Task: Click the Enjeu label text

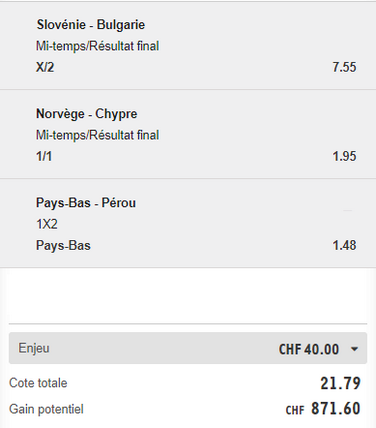Action: [34, 348]
